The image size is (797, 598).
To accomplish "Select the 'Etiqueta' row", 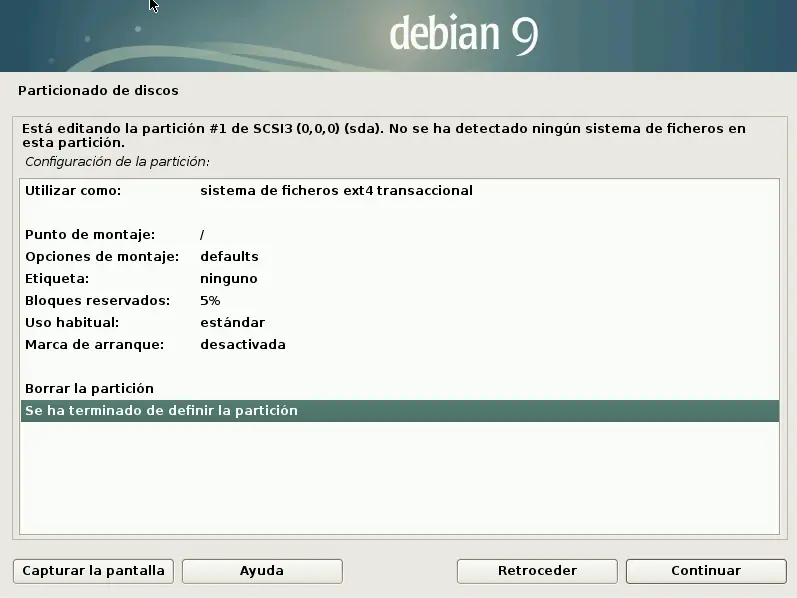I will point(400,279).
